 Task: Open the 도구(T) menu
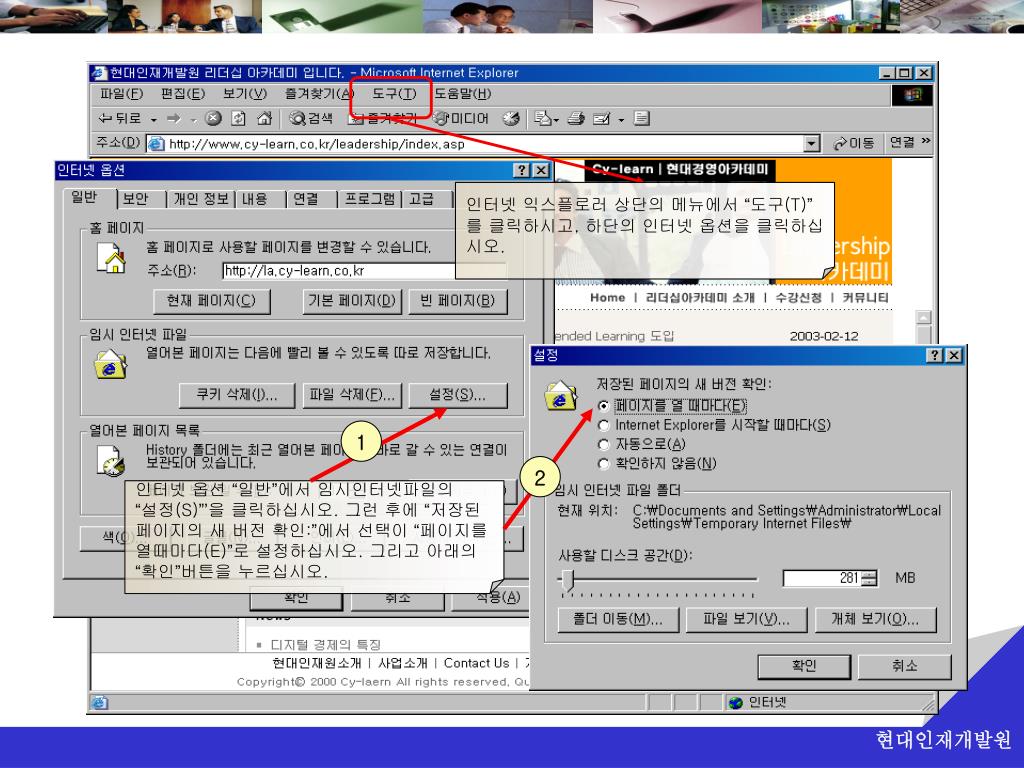click(x=394, y=94)
